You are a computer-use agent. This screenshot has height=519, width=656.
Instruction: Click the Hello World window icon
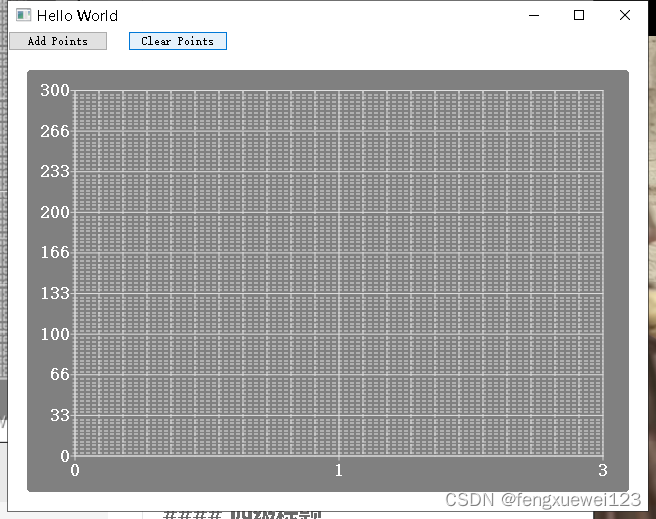pyautogui.click(x=23, y=15)
